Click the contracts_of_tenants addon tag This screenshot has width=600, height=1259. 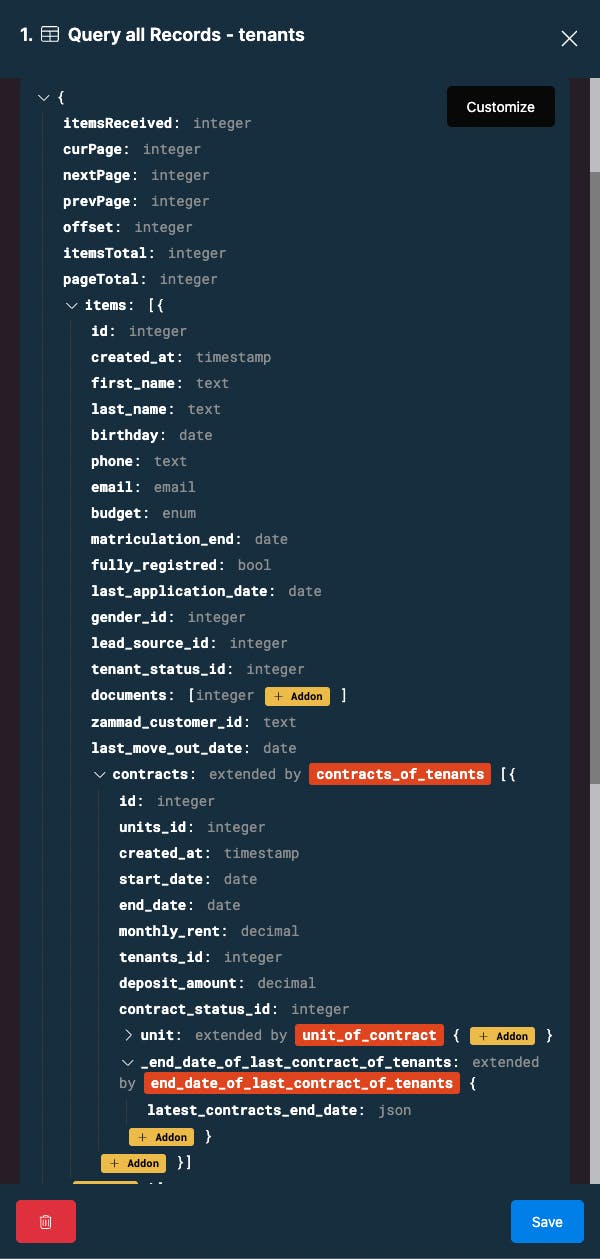[x=400, y=774]
